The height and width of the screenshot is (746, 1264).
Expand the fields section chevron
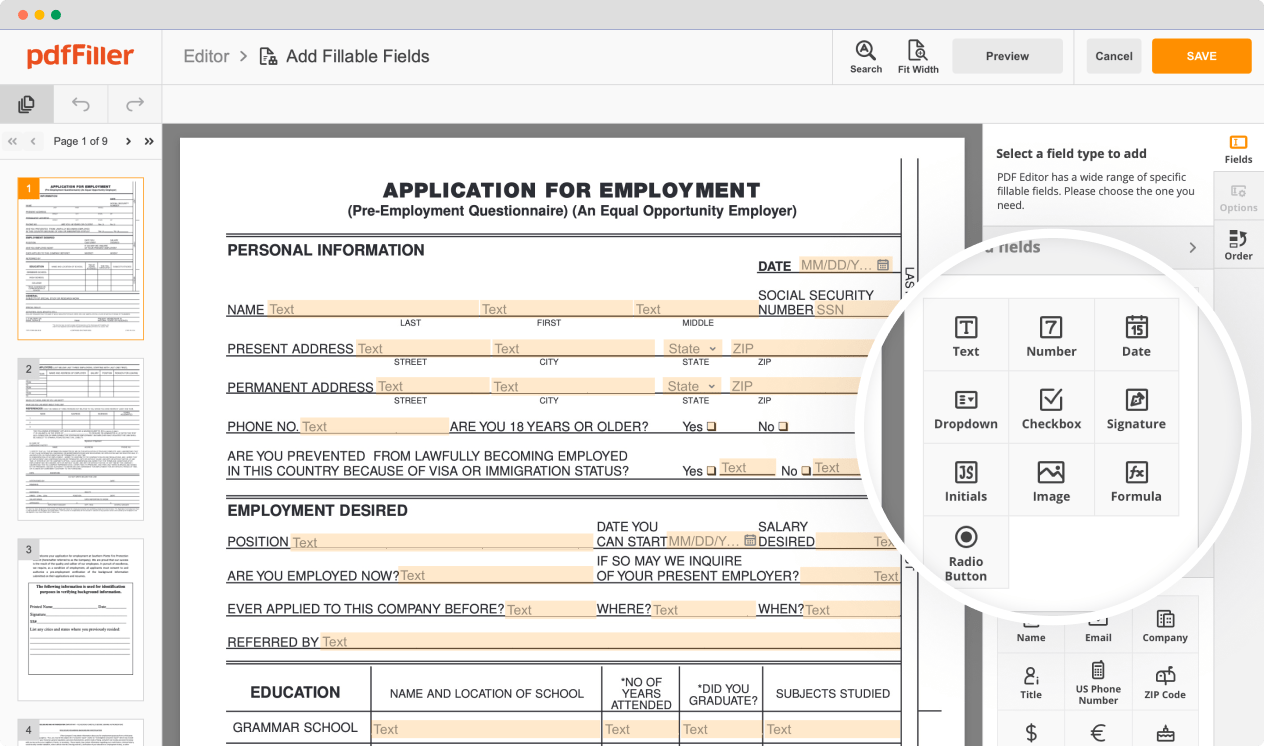(1192, 247)
